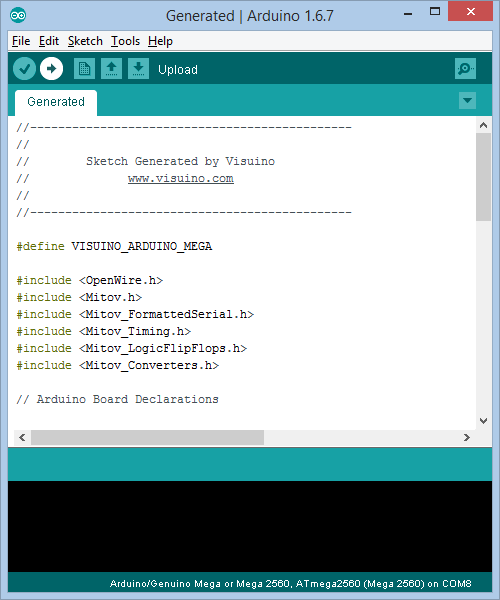Open the Tools menu

pyautogui.click(x=125, y=41)
